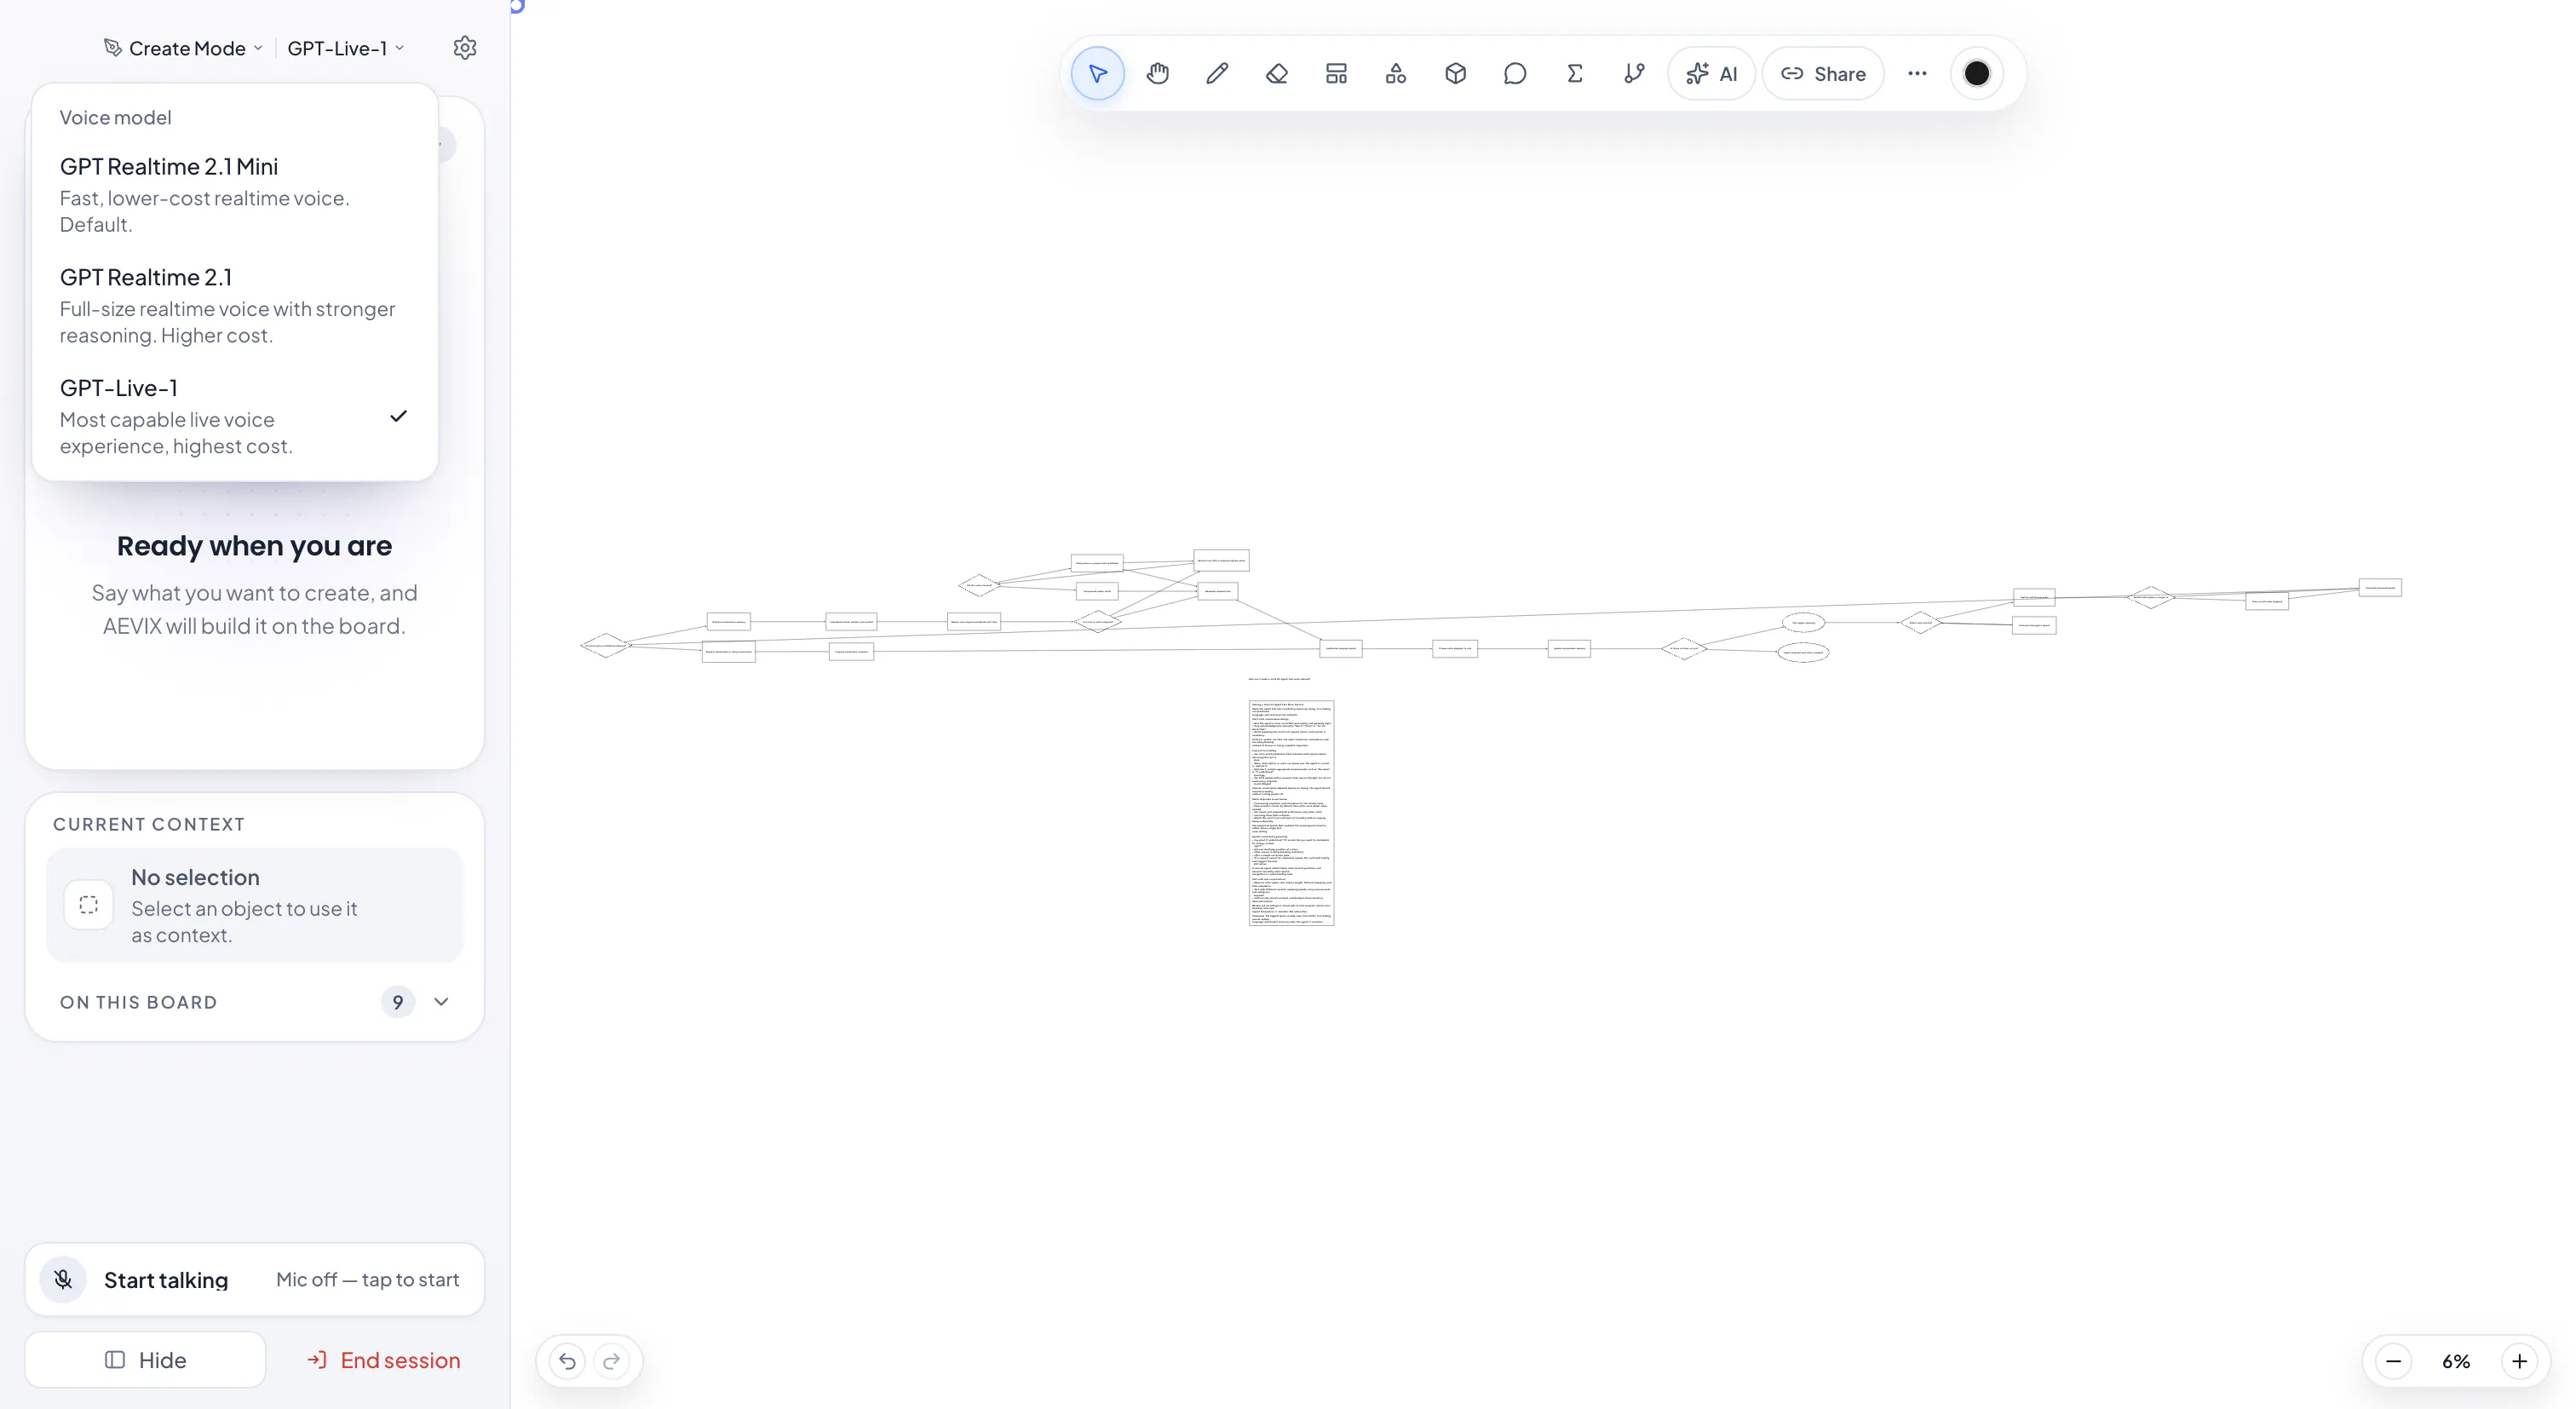Undo the last board action

pyautogui.click(x=567, y=1360)
